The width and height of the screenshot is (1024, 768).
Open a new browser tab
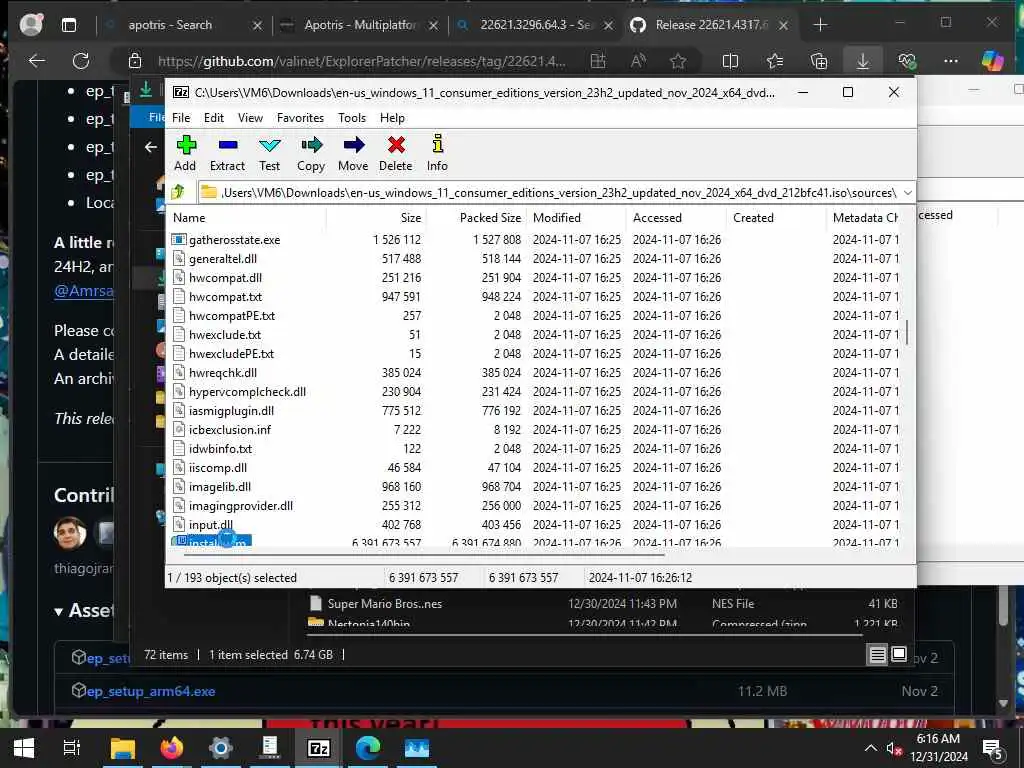(x=820, y=25)
